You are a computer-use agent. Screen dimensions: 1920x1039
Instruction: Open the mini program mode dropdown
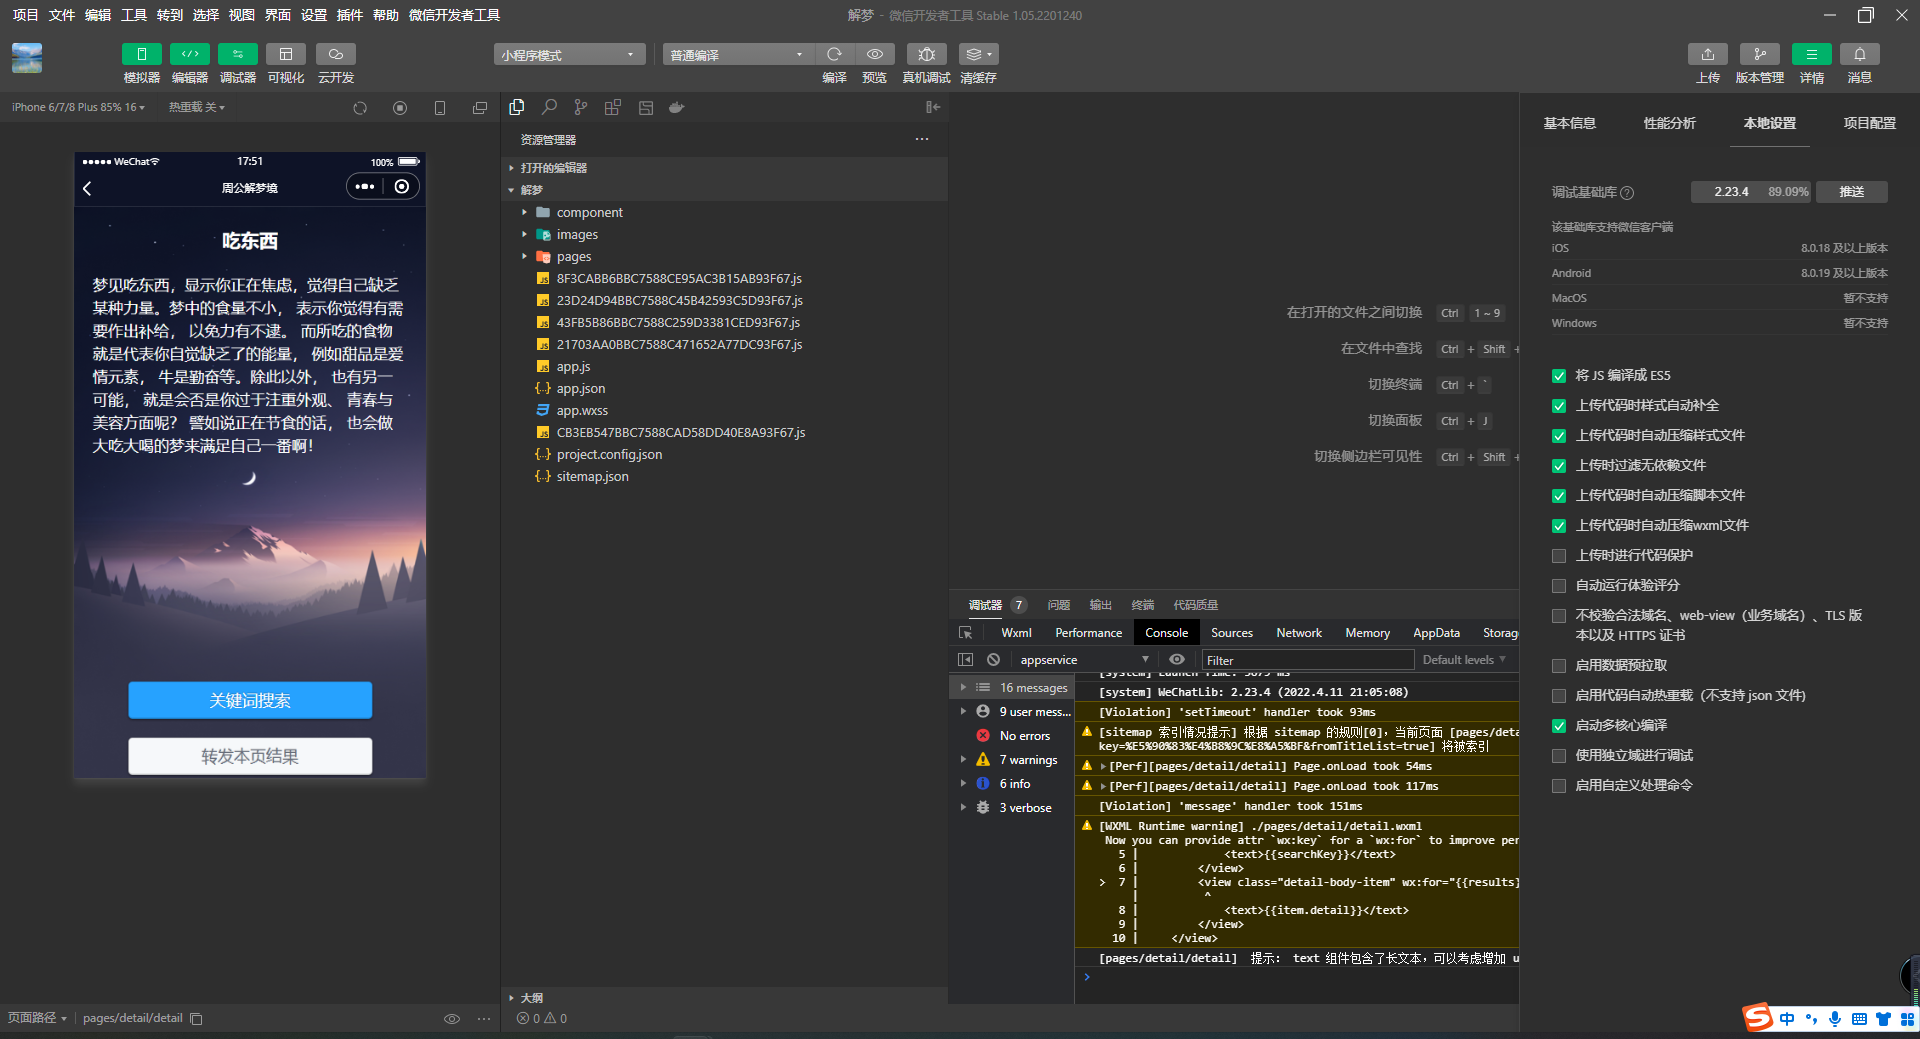coord(568,55)
